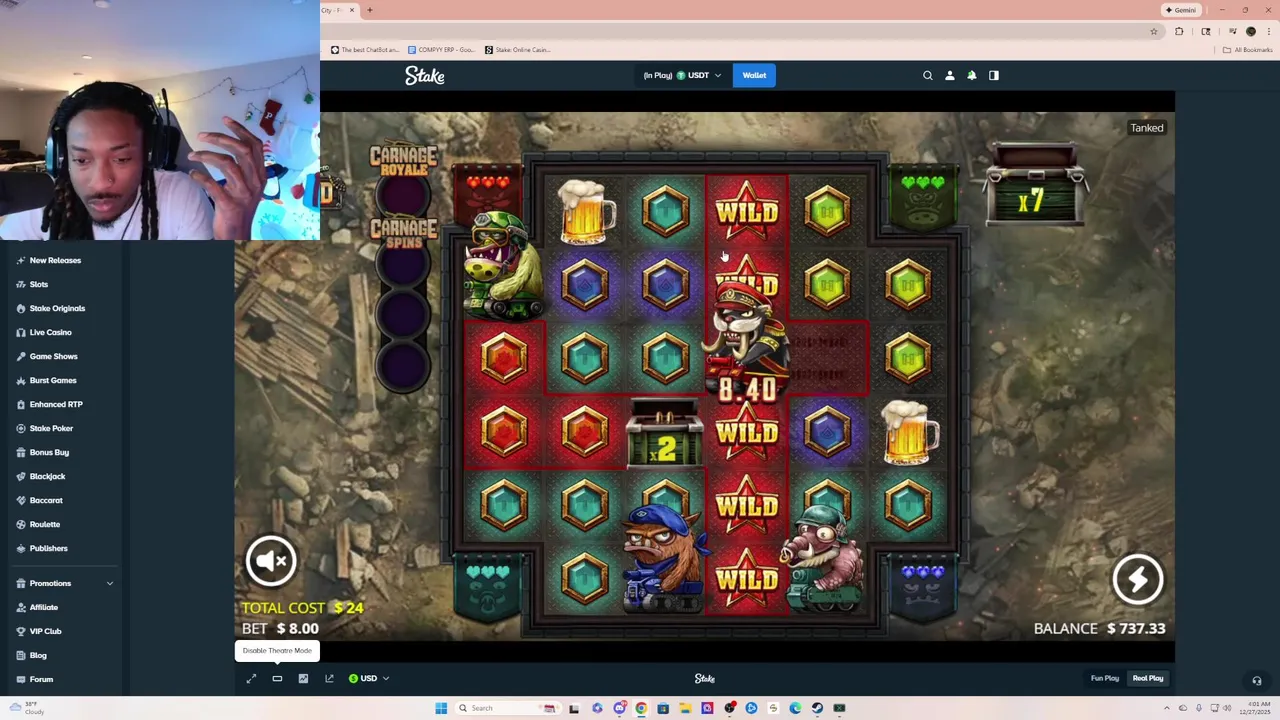1280x720 pixels.
Task: Open the user profile icon
Action: click(x=950, y=75)
